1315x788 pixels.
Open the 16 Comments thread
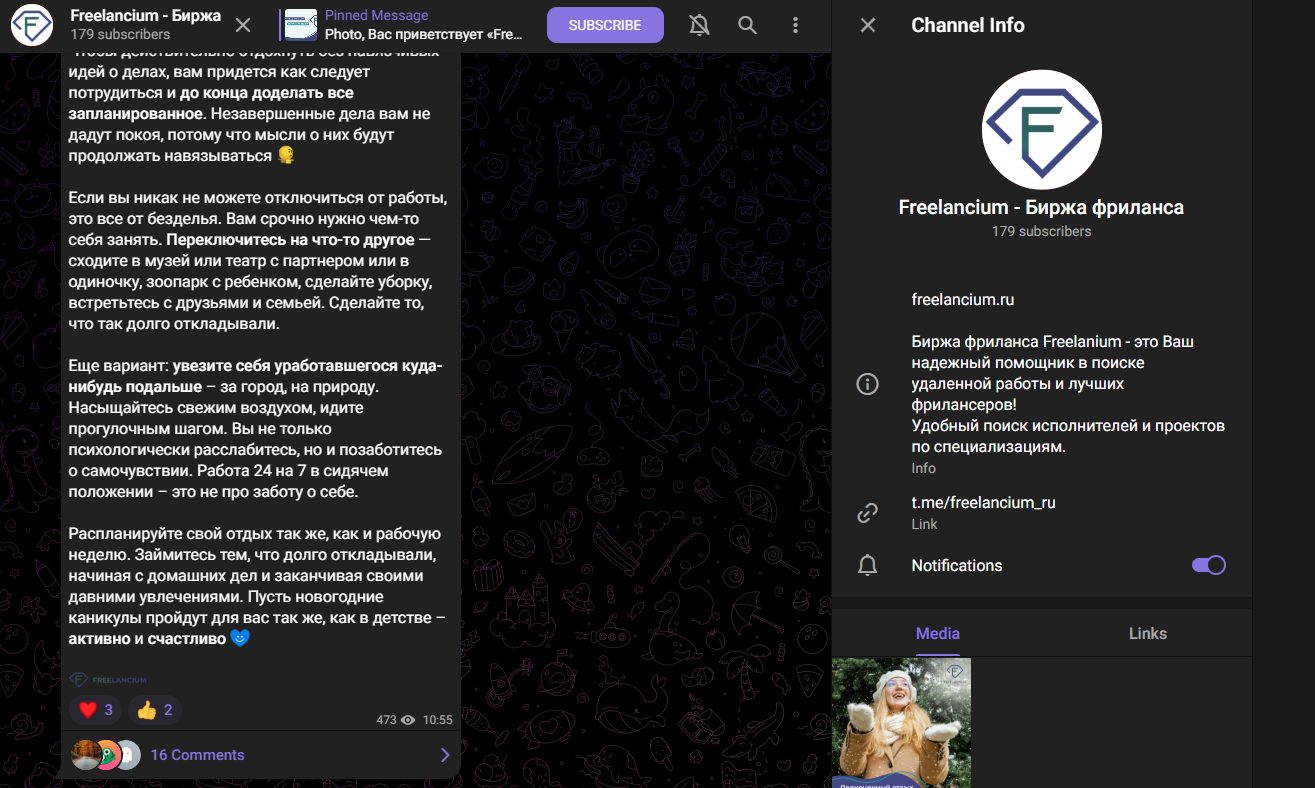[197, 755]
